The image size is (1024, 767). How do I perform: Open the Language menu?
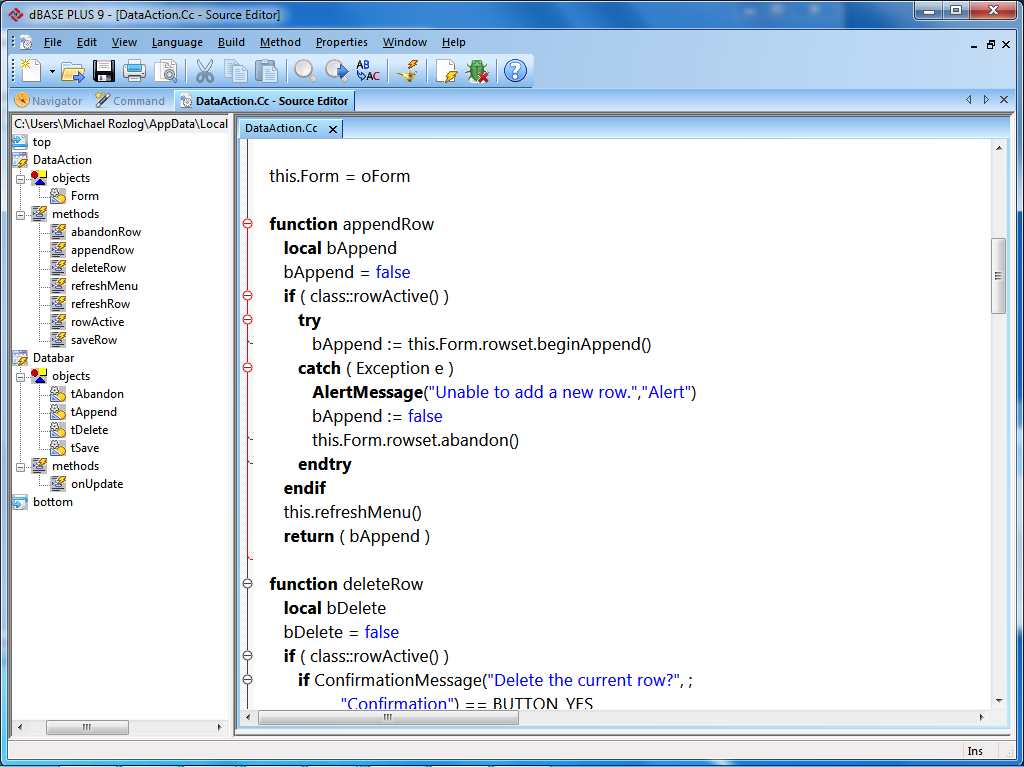coord(177,42)
